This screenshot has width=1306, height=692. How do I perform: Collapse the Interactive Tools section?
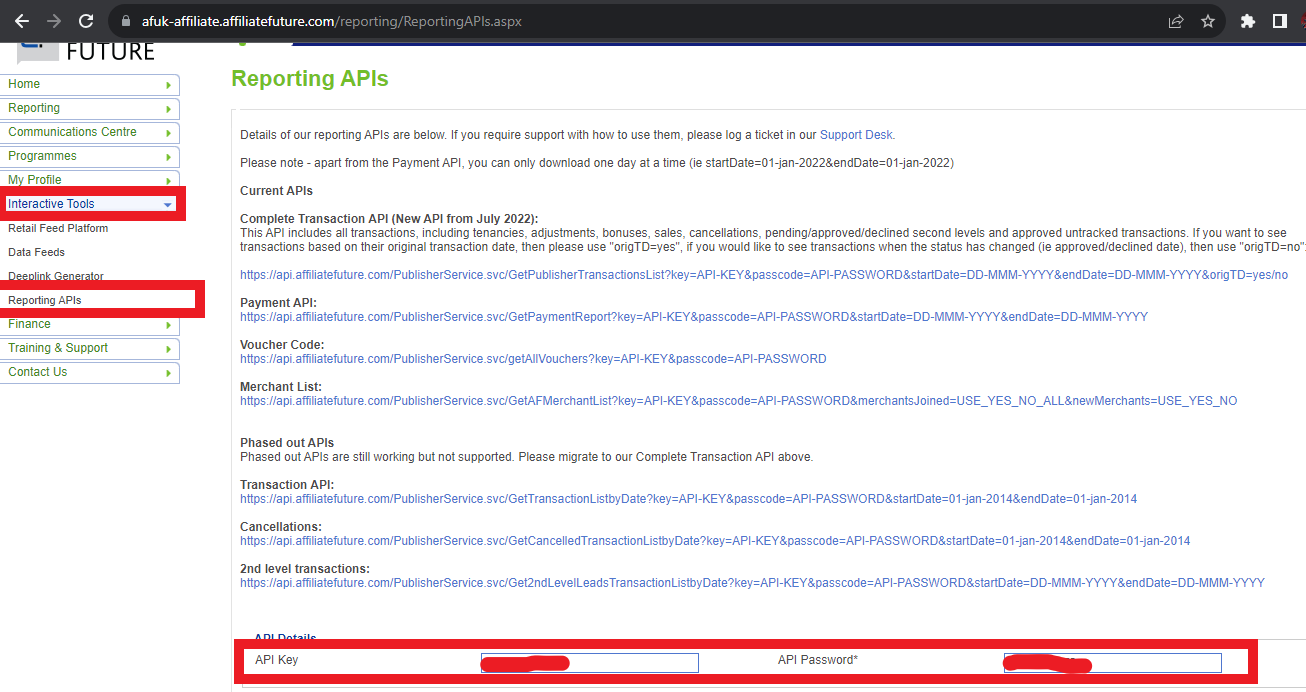[x=167, y=204]
